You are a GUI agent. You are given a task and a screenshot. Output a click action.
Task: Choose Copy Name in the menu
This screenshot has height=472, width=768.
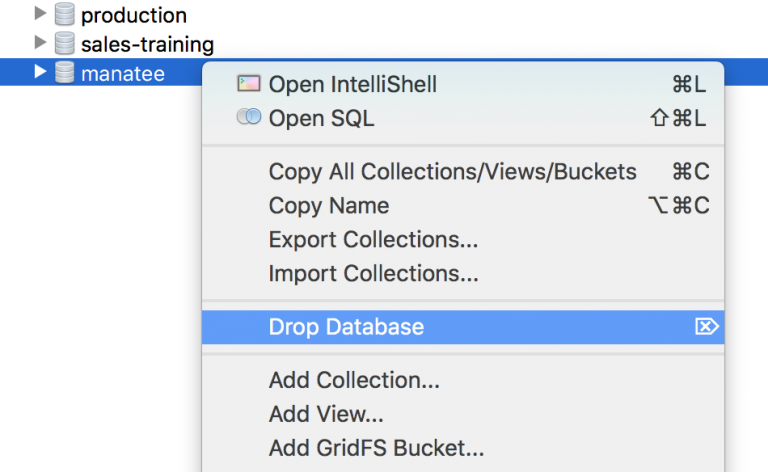coord(329,206)
